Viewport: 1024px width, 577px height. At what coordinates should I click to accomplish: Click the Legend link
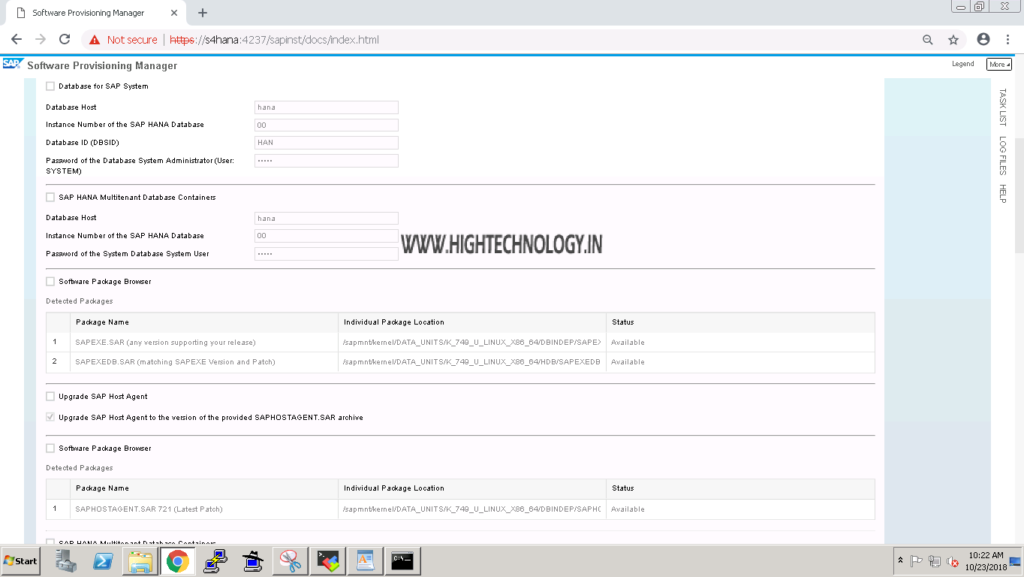963,64
